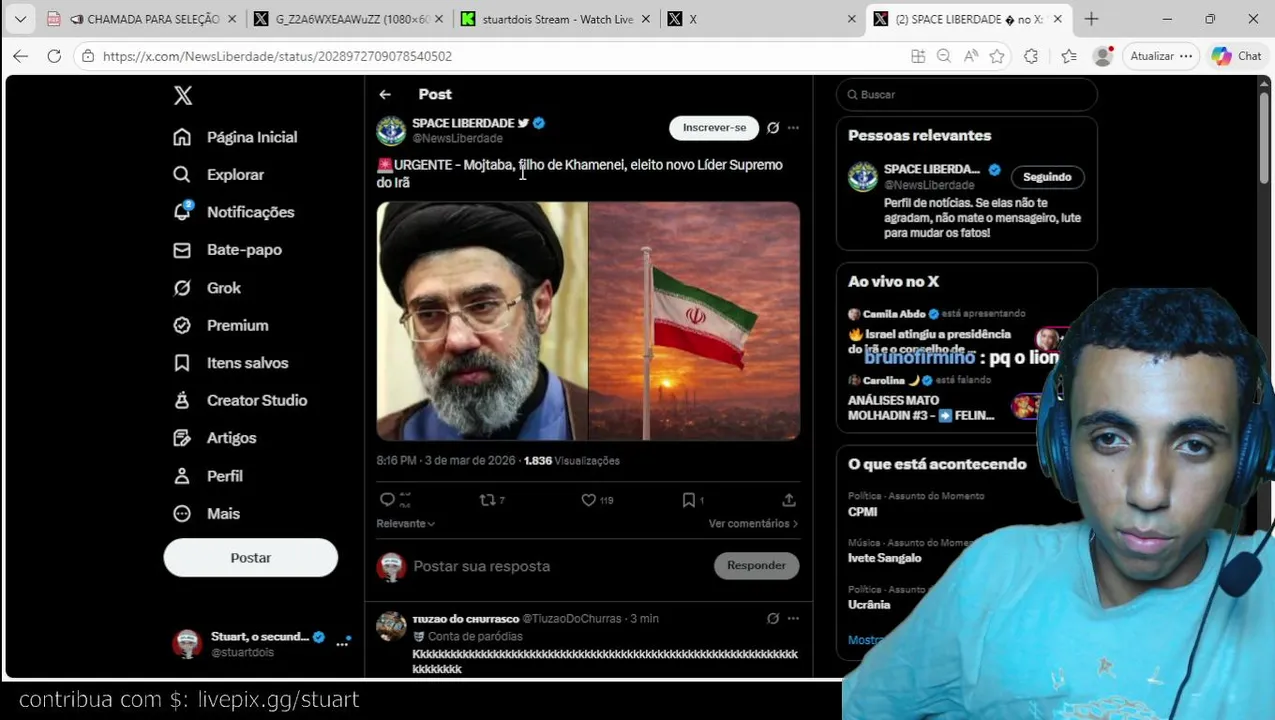Screen dimensions: 1275x720
Task: Click the browser address bar URL
Action: 277,56
